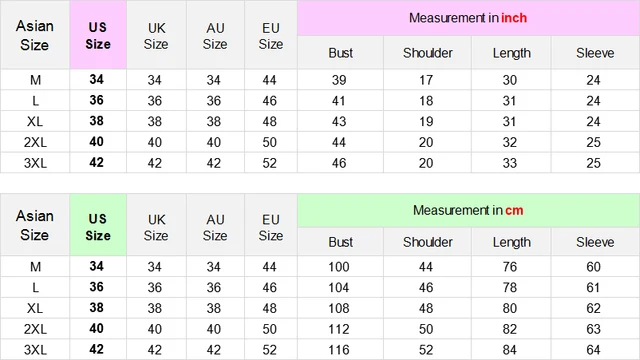Screen dimensions: 640x360
Task: Click the pink-highlighted word 'inch' header area
Action: click(x=514, y=18)
